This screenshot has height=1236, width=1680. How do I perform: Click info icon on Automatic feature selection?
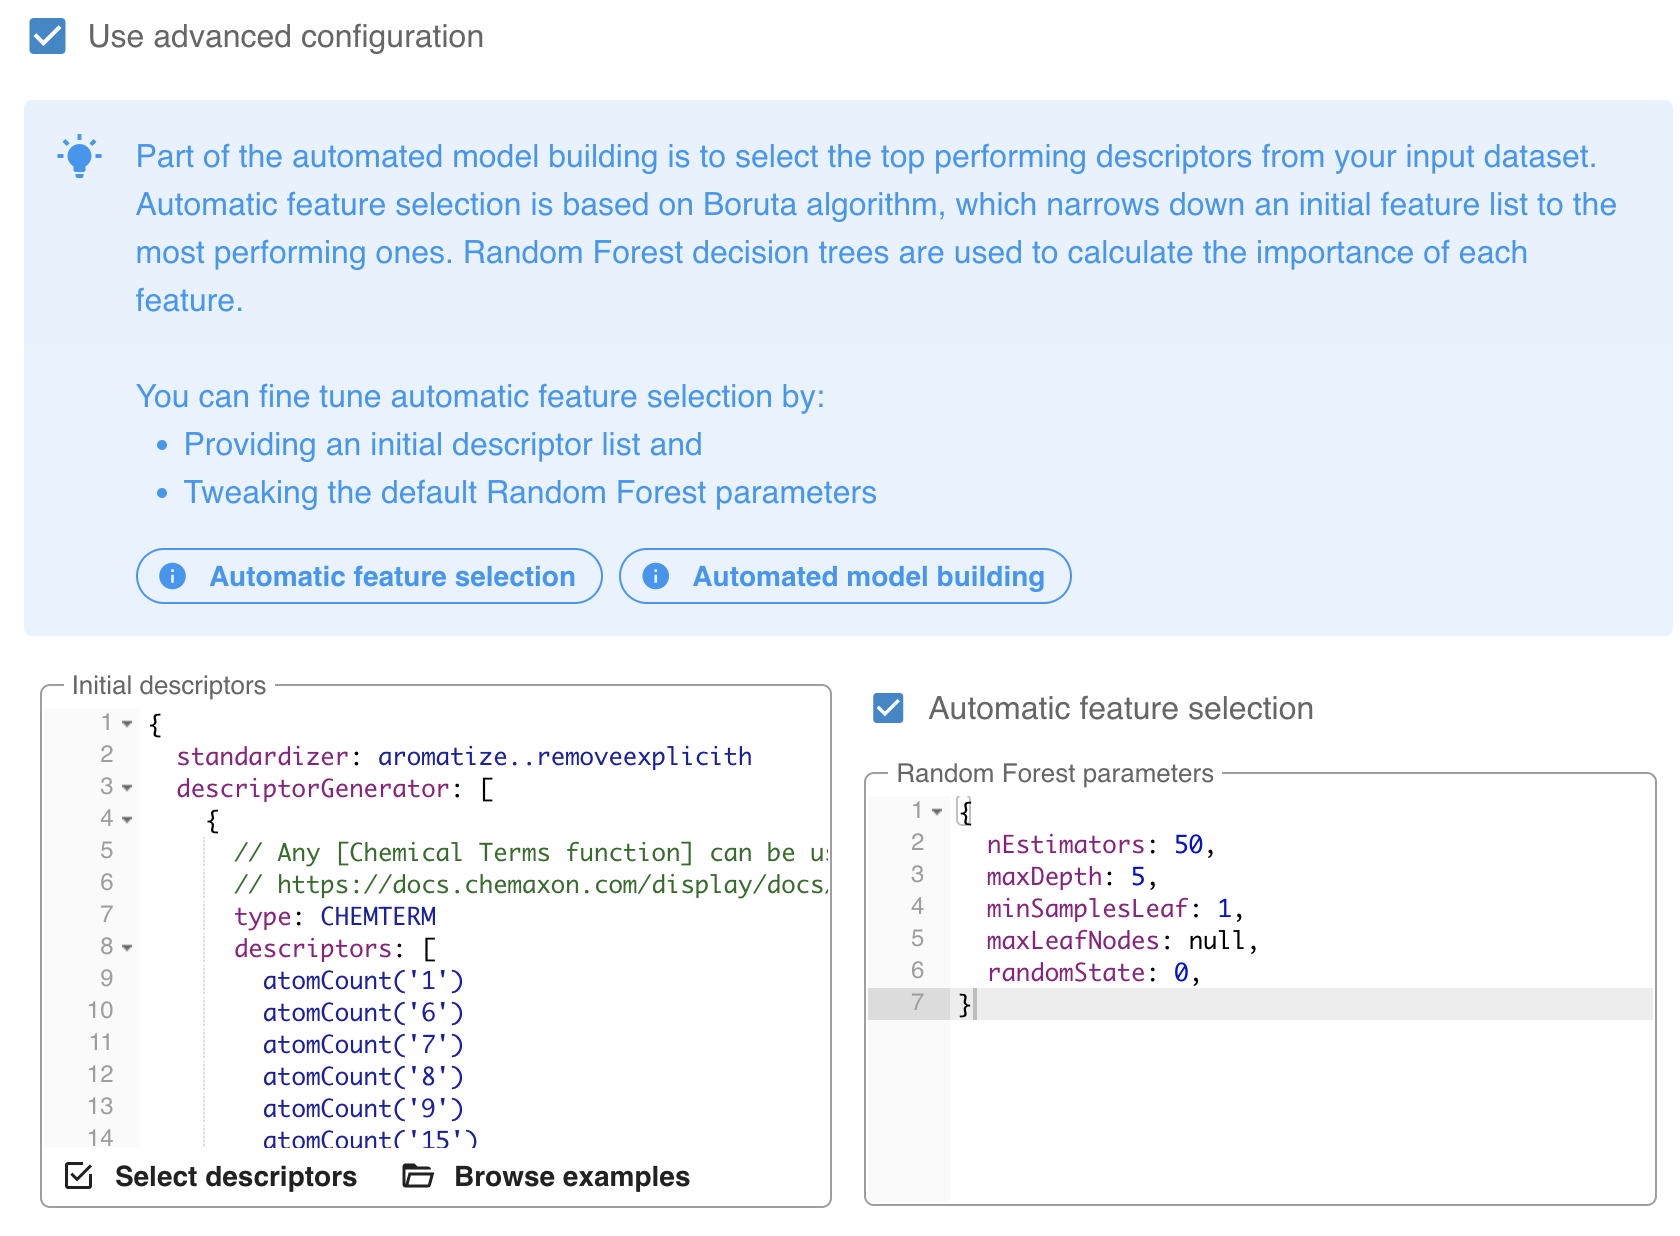[x=173, y=576]
